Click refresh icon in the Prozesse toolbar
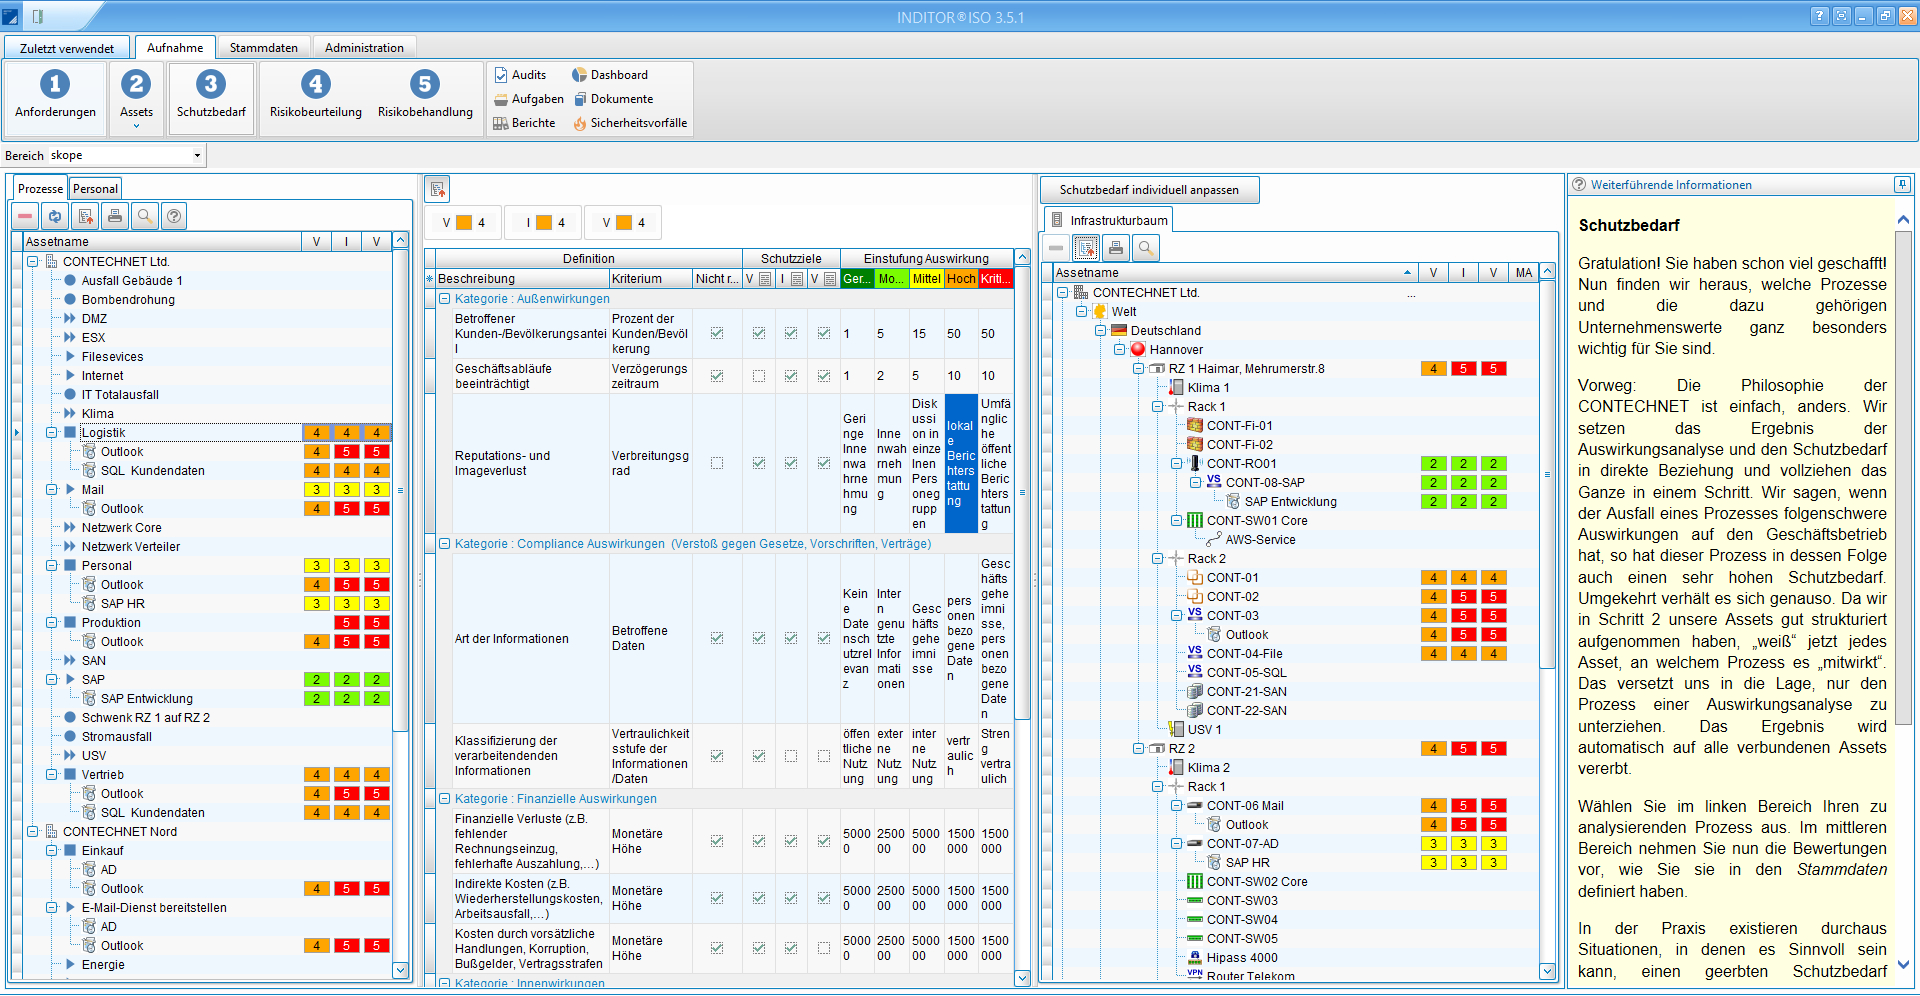This screenshot has width=1920, height=996. [x=55, y=216]
